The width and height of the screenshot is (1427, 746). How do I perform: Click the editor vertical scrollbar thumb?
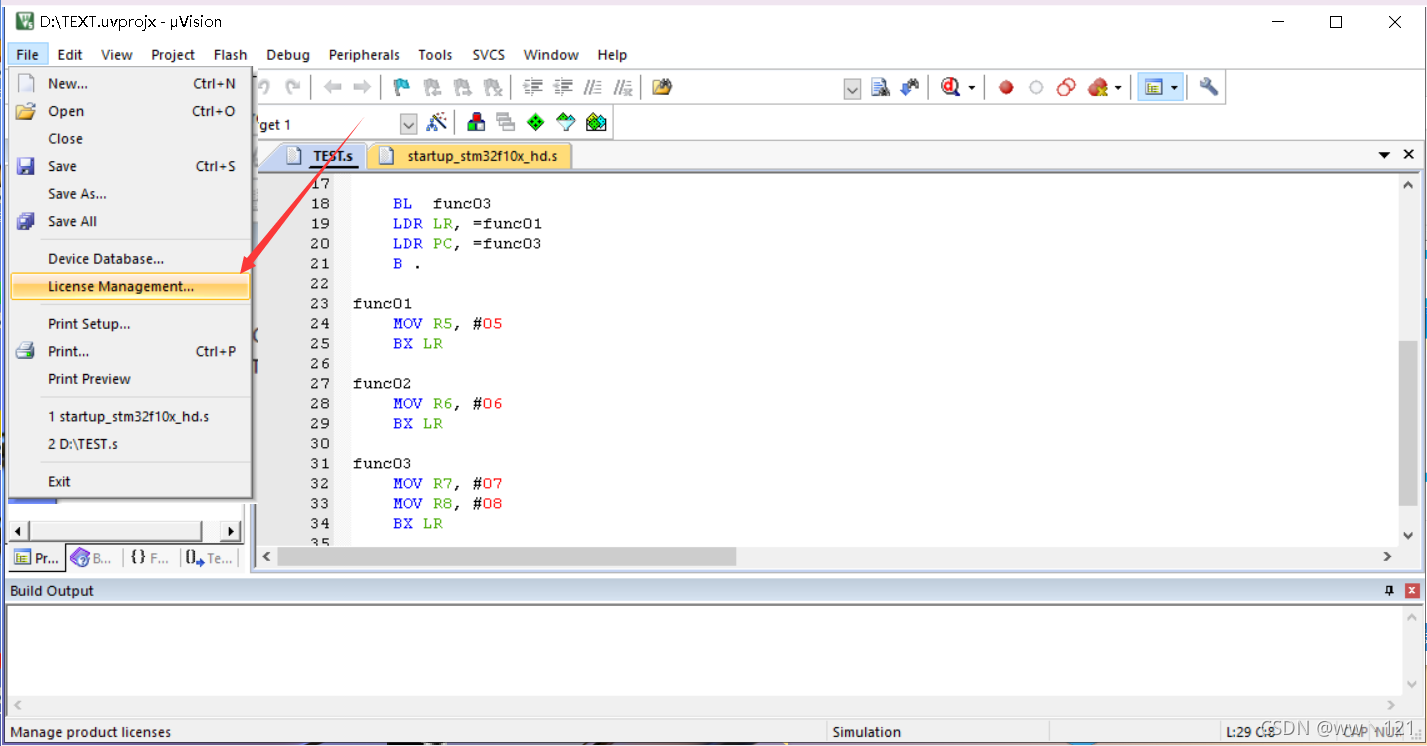coord(1408,424)
